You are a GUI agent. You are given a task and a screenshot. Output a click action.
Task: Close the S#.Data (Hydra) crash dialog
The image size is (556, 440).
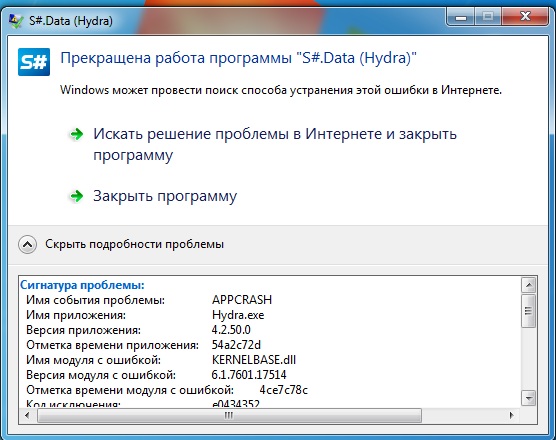[x=525, y=17]
